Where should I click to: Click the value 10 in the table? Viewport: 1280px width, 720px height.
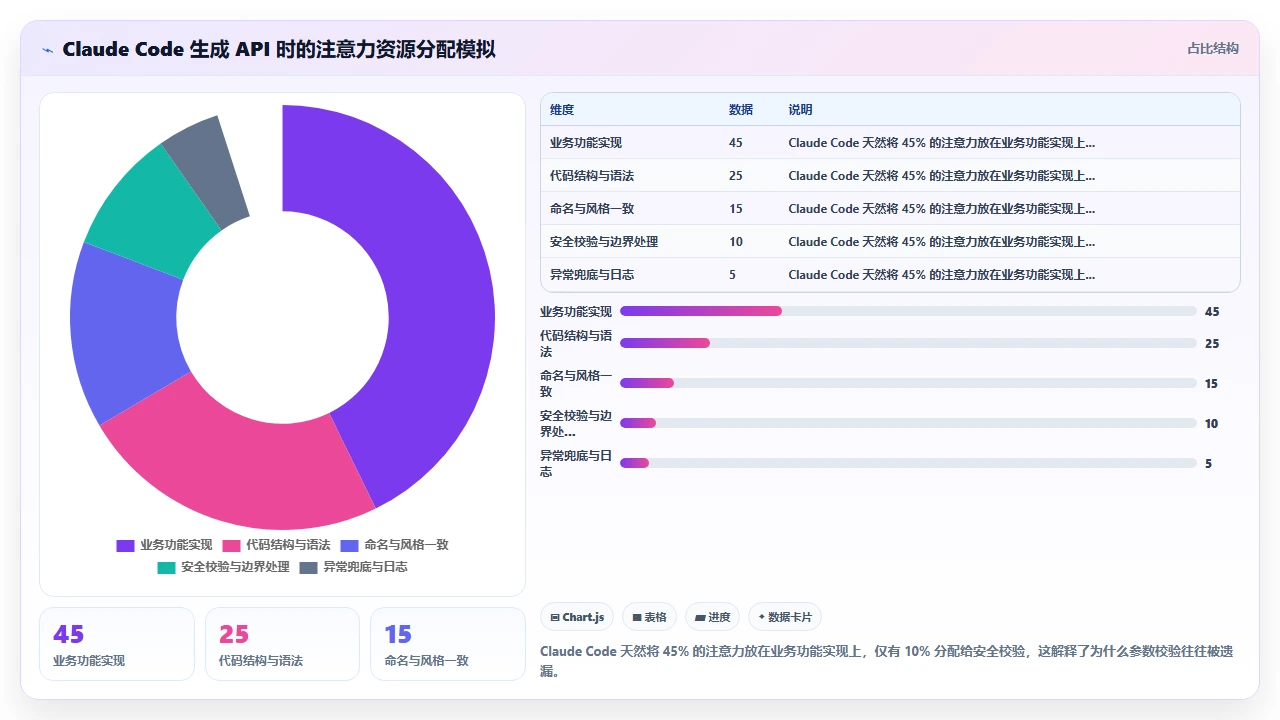736,242
